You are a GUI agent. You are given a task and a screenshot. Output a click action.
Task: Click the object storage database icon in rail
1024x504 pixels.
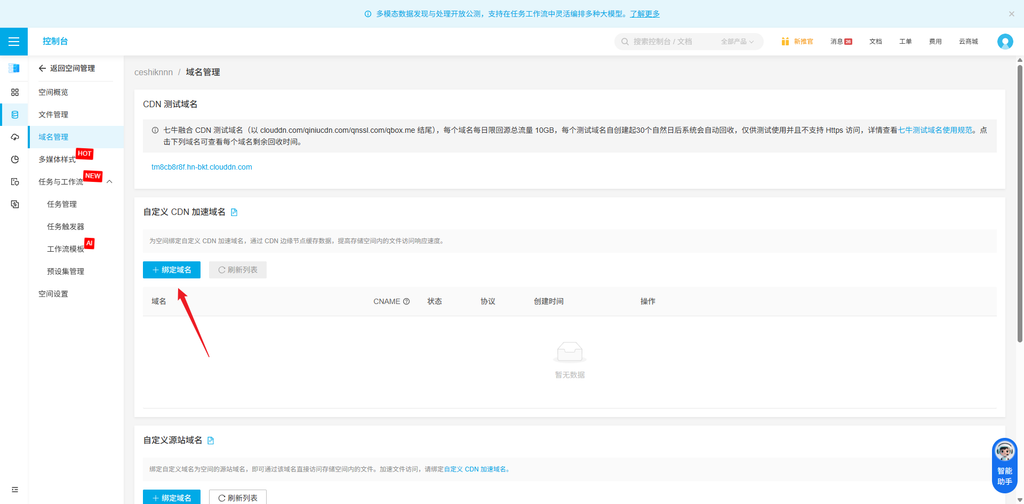14,115
